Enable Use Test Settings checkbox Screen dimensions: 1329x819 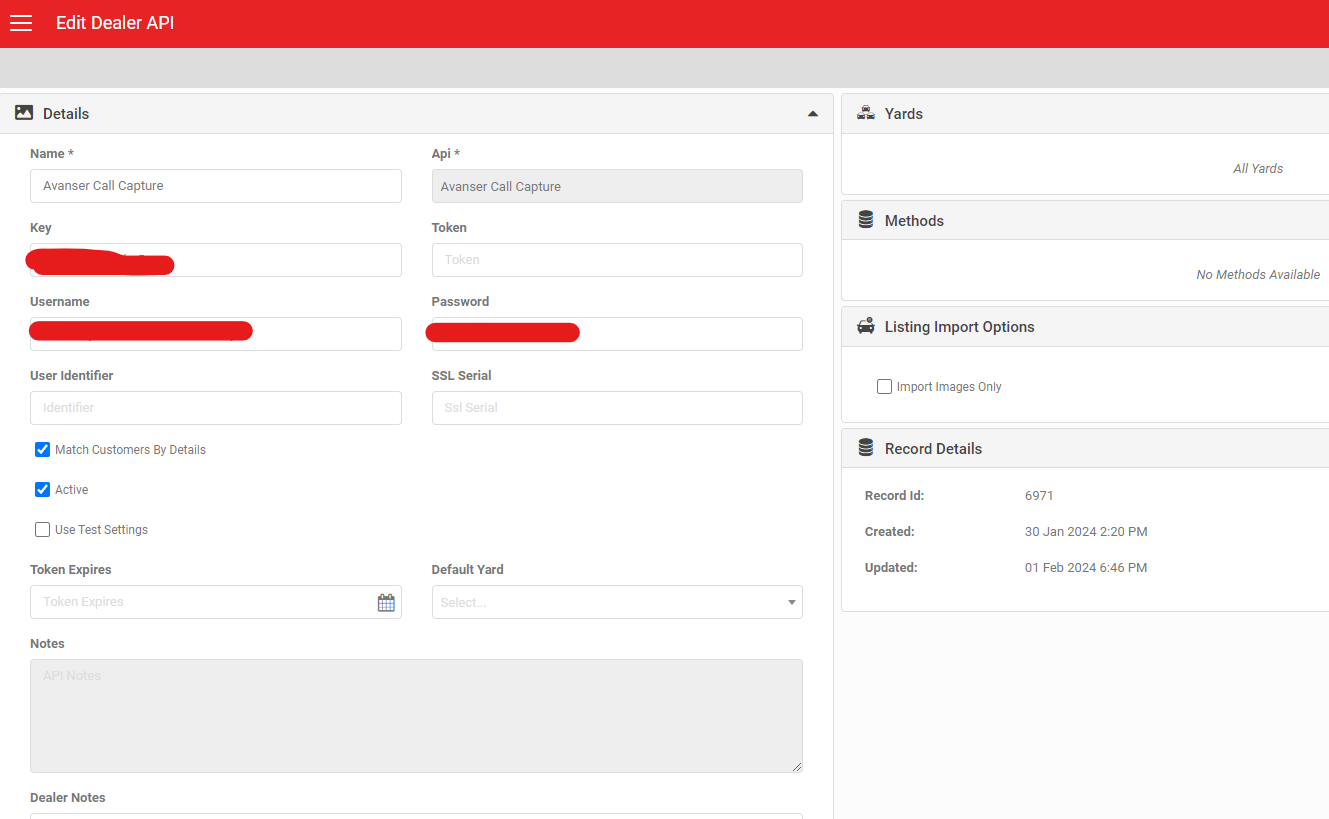(x=43, y=530)
